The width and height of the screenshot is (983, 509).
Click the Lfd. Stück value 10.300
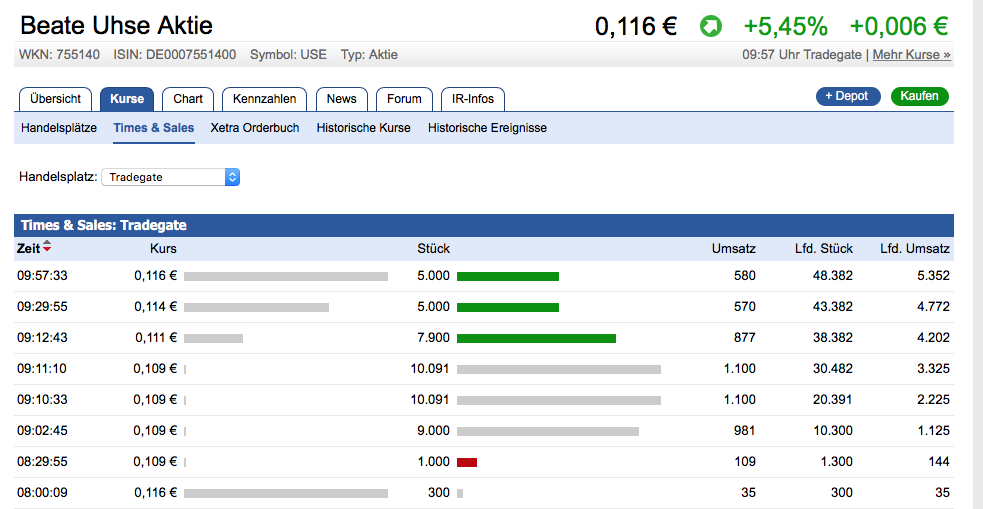point(833,431)
